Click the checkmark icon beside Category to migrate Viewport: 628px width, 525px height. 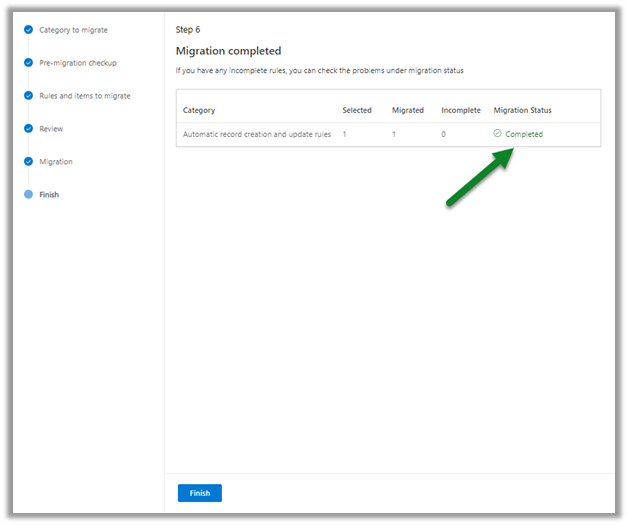click(28, 30)
